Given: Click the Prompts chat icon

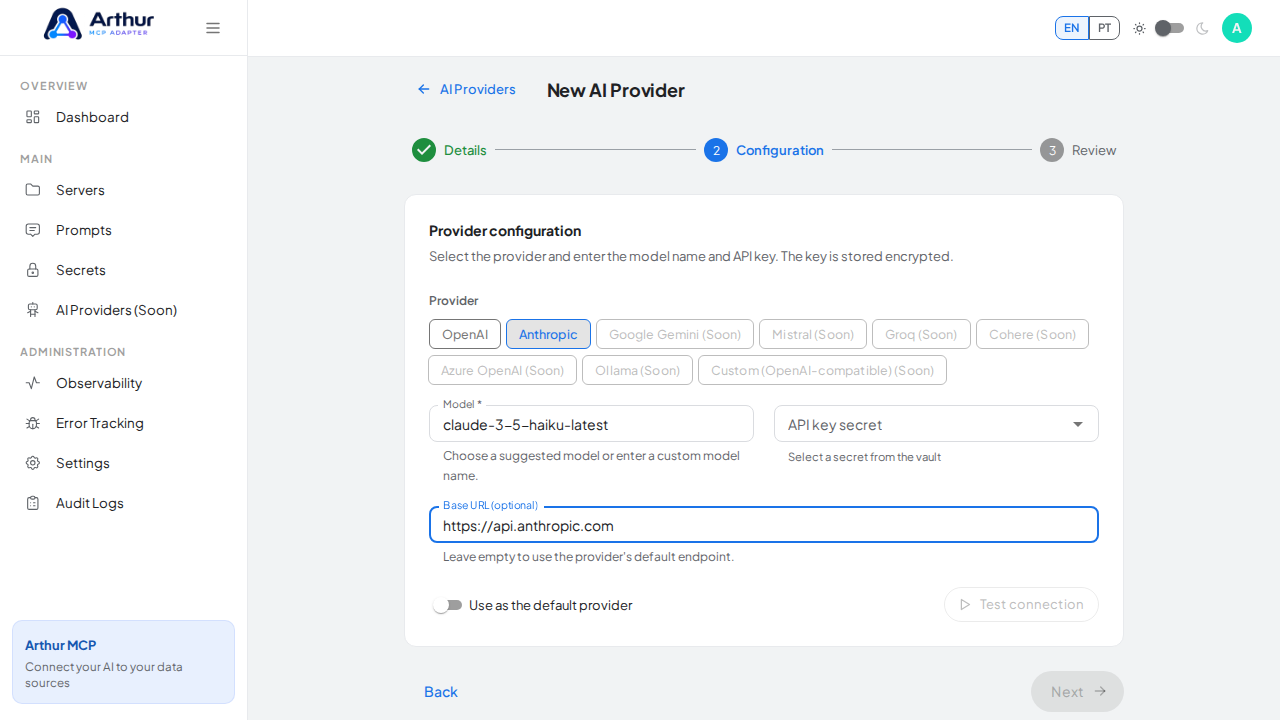Looking at the screenshot, I should 33,230.
